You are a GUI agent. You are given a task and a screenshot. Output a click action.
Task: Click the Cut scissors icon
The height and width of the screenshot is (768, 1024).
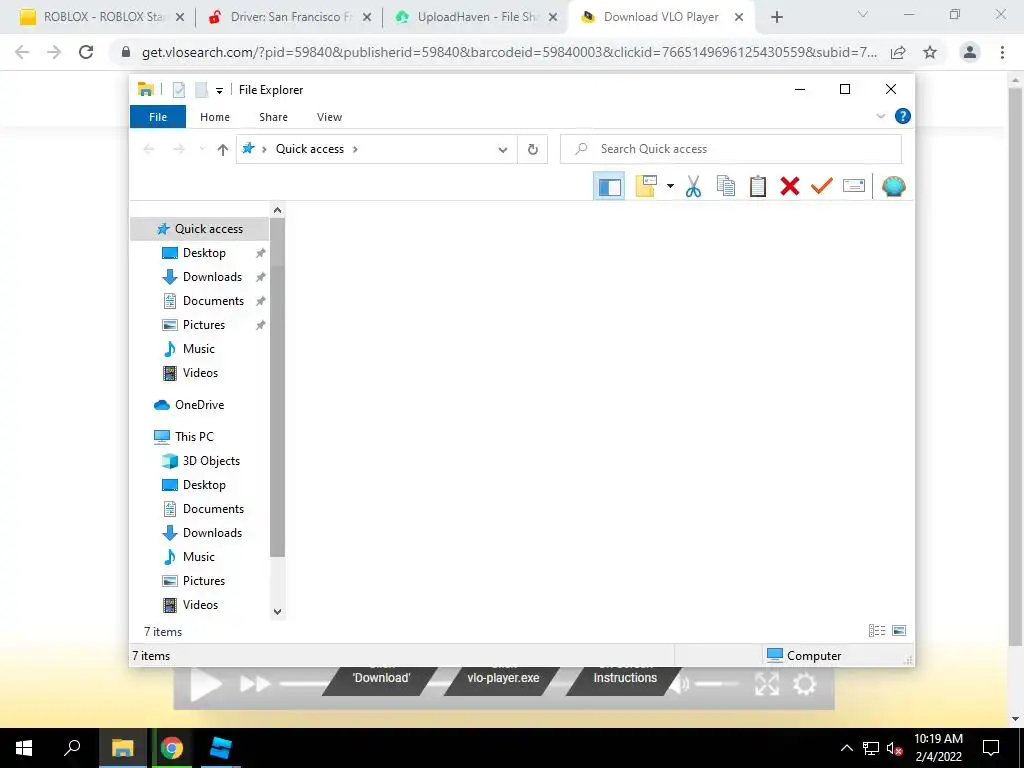[x=693, y=186]
